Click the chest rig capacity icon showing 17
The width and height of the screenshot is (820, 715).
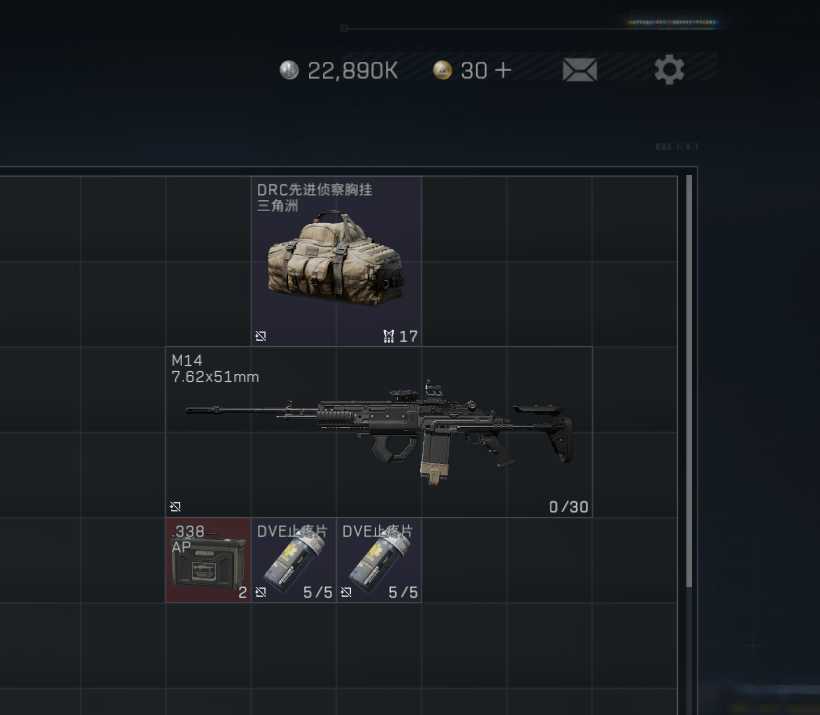(389, 336)
